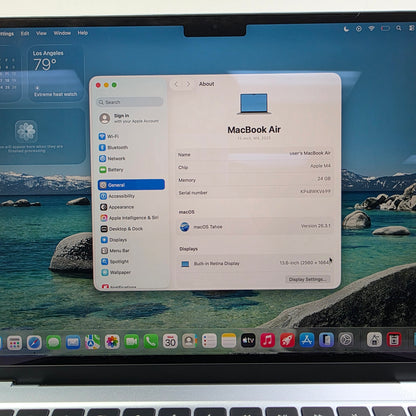Click the Serial number row
Viewport: 416px width, 416px height.
click(254, 192)
